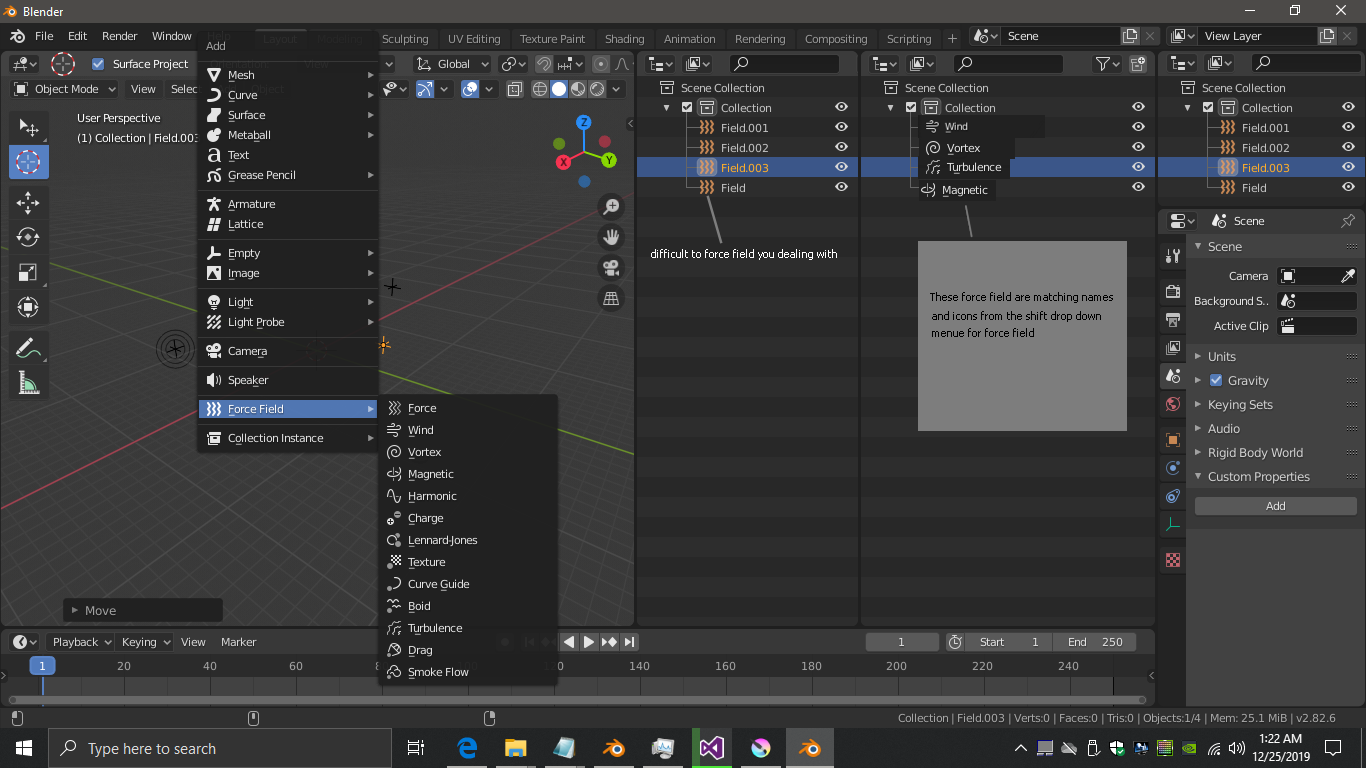Open the File menu
This screenshot has width=1366, height=768.
[44, 36]
